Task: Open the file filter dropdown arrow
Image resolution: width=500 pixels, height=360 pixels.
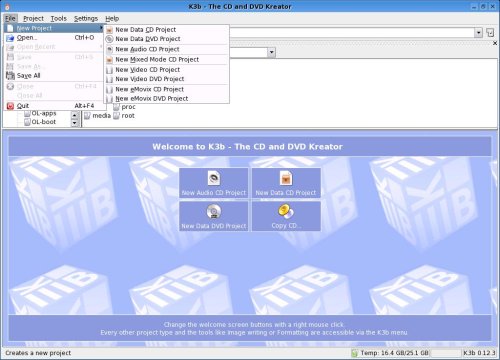Action: (x=271, y=52)
